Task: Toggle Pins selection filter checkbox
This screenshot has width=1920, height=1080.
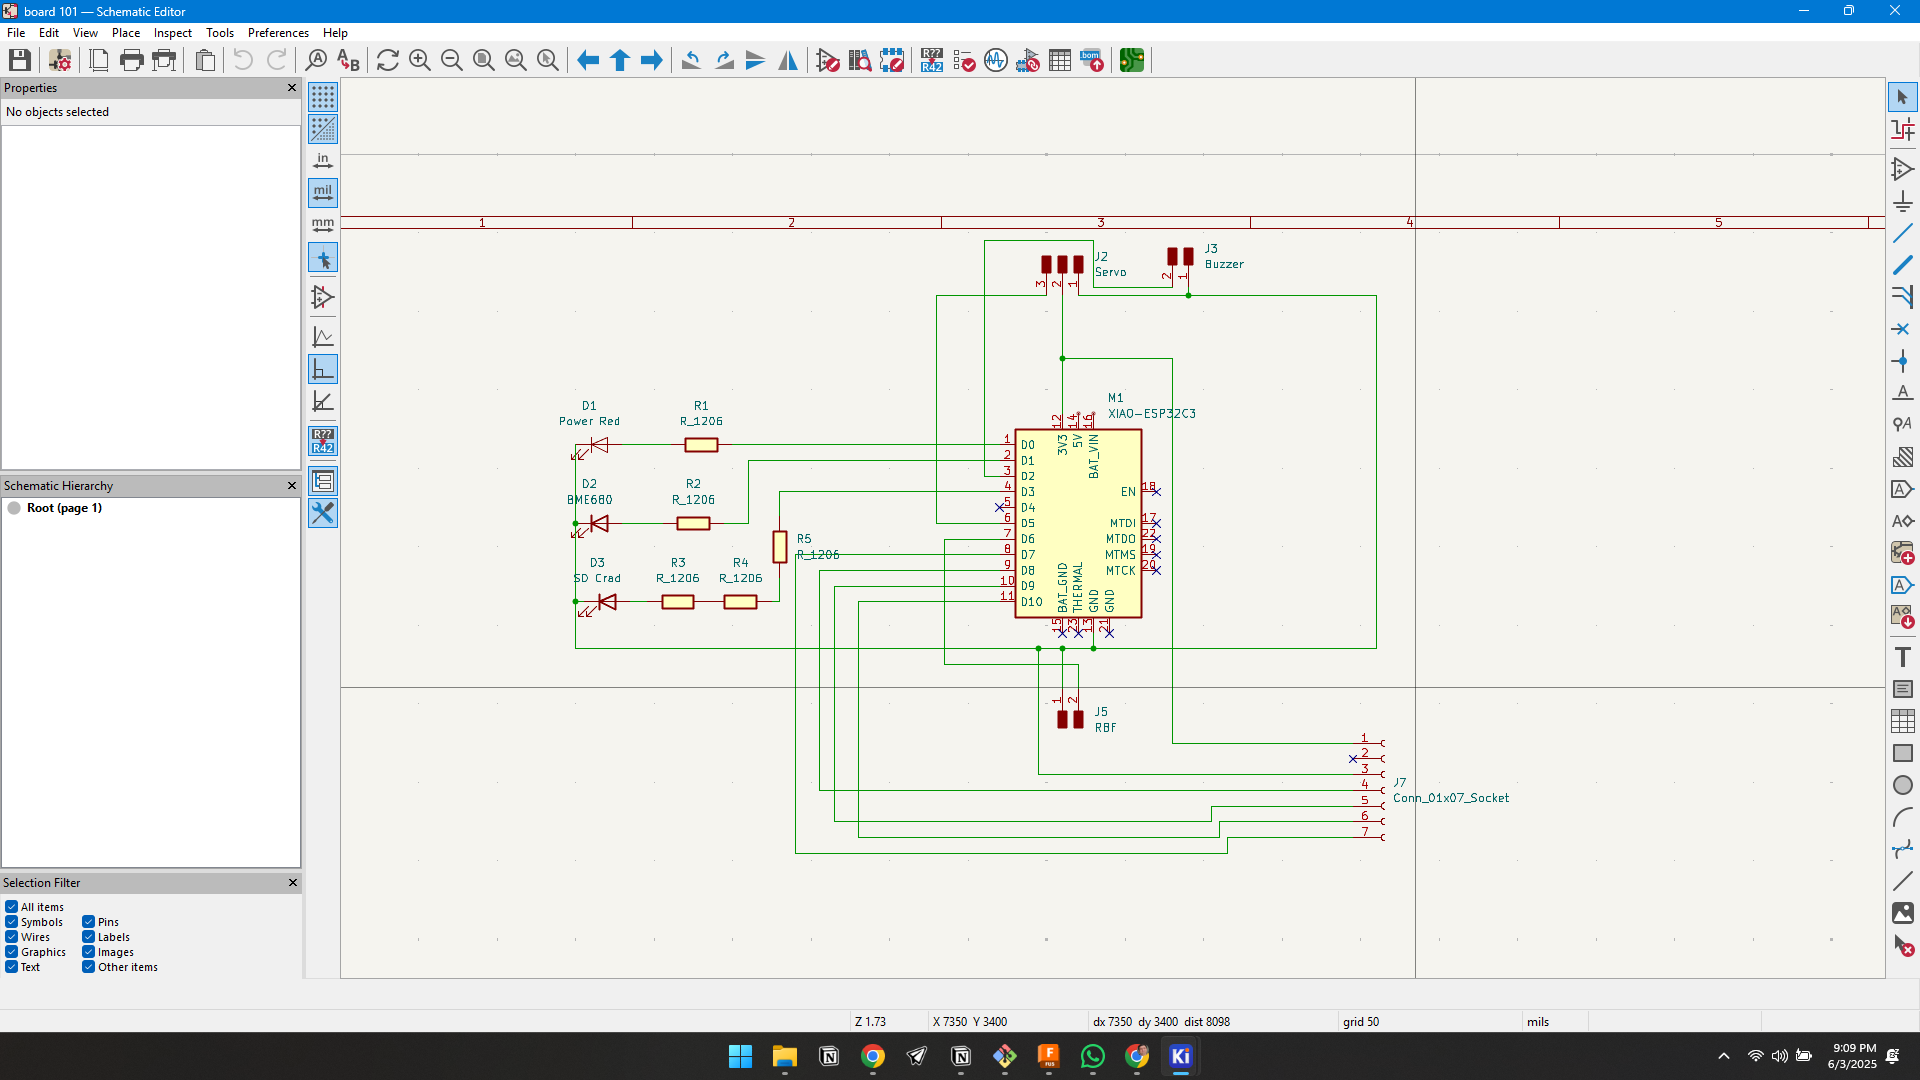Action: click(88, 922)
